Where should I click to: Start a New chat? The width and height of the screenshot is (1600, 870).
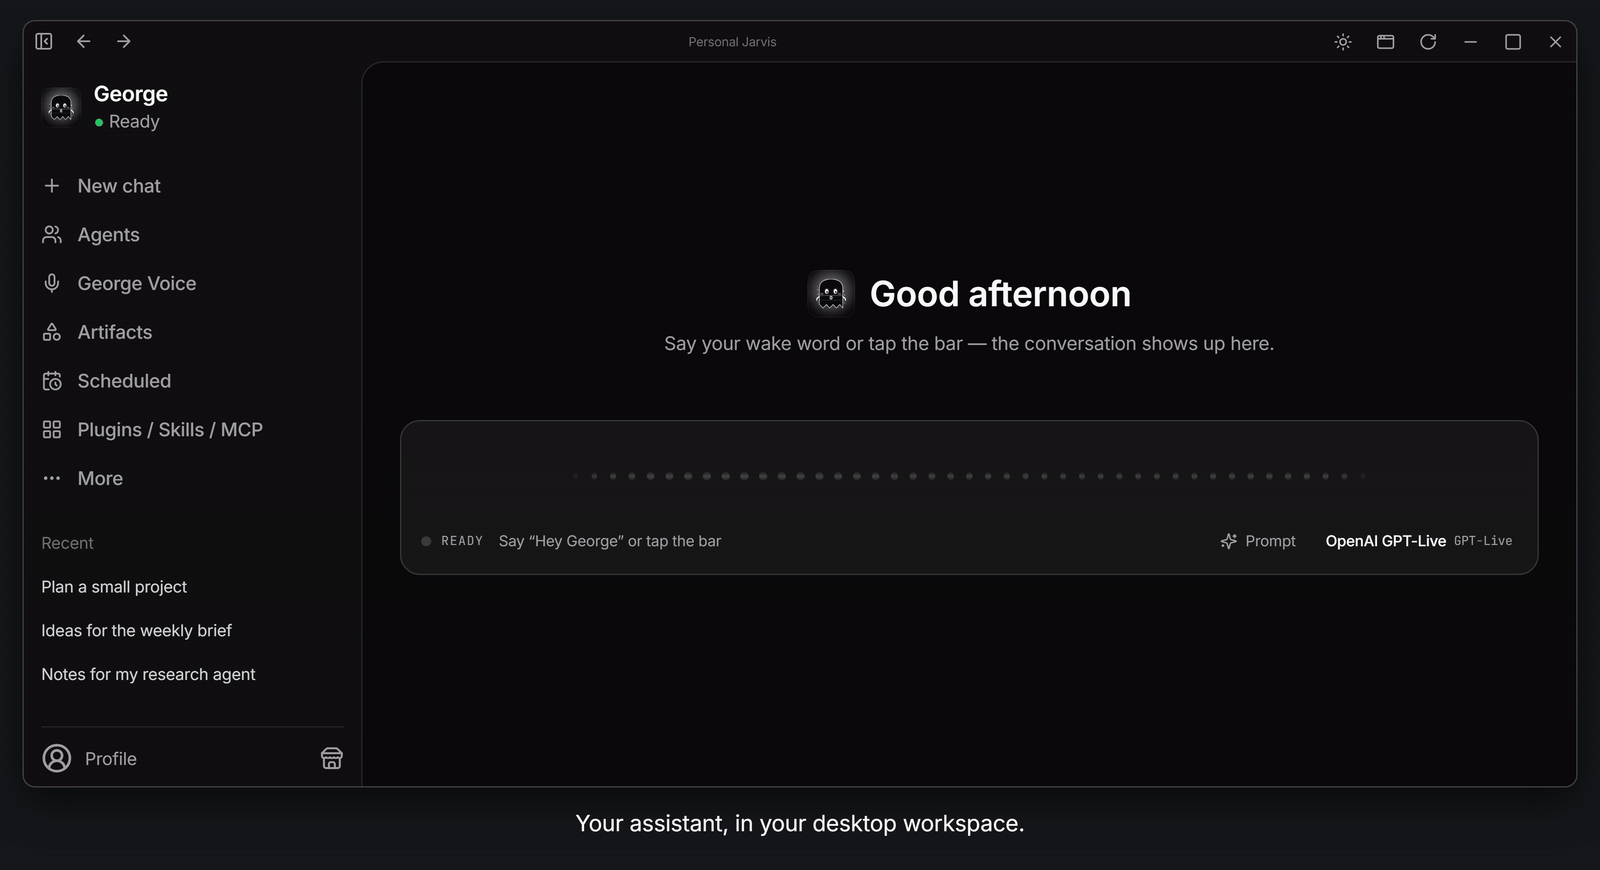pyautogui.click(x=102, y=186)
